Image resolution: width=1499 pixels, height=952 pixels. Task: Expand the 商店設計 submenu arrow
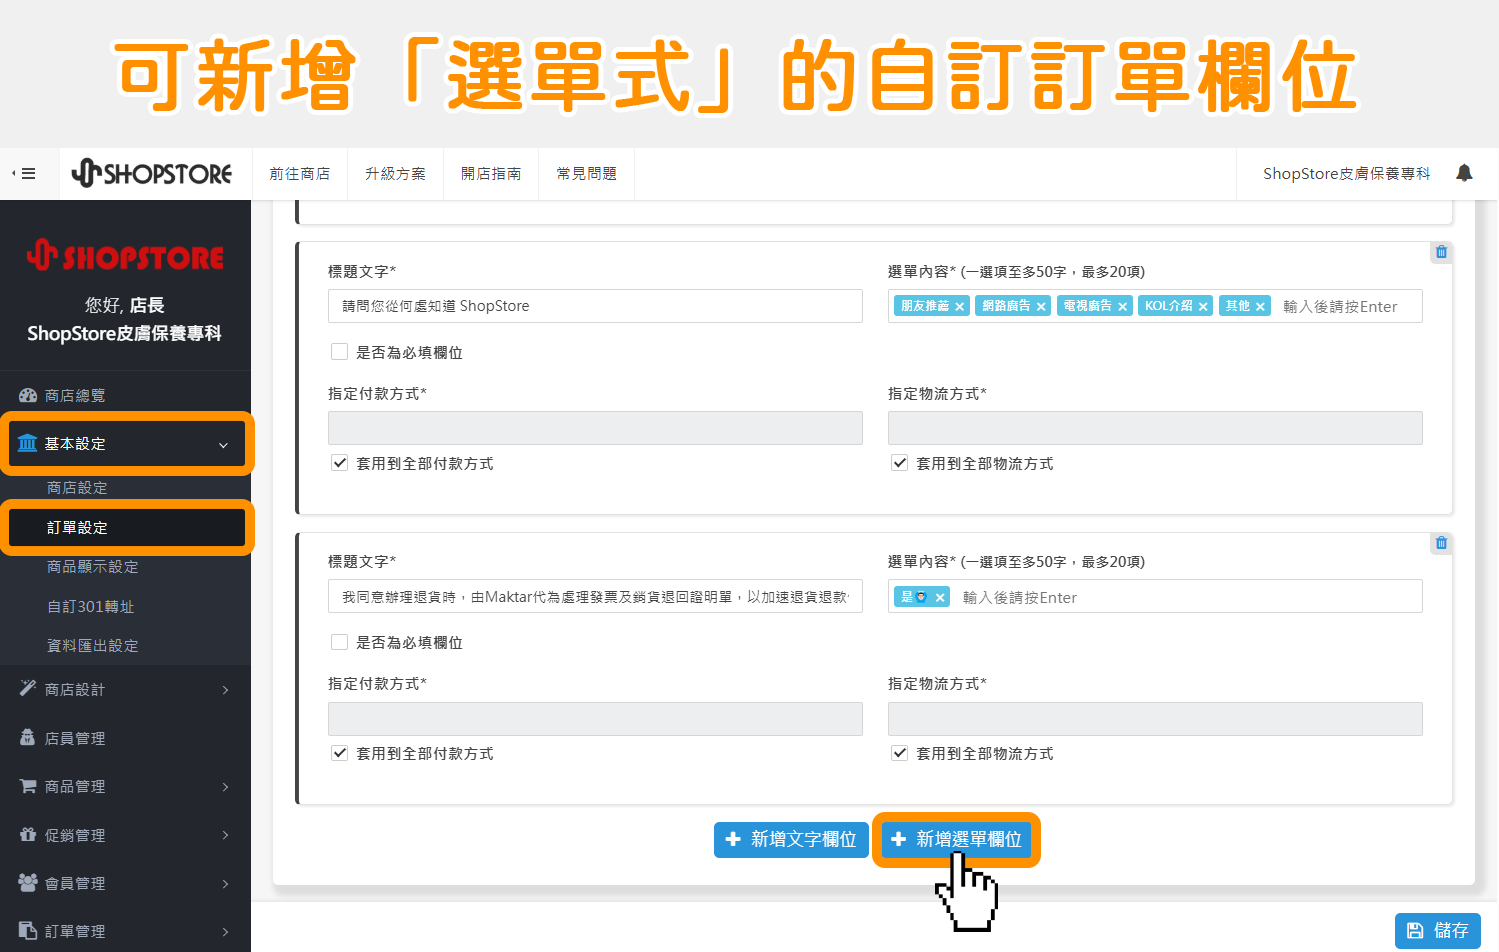coord(225,690)
